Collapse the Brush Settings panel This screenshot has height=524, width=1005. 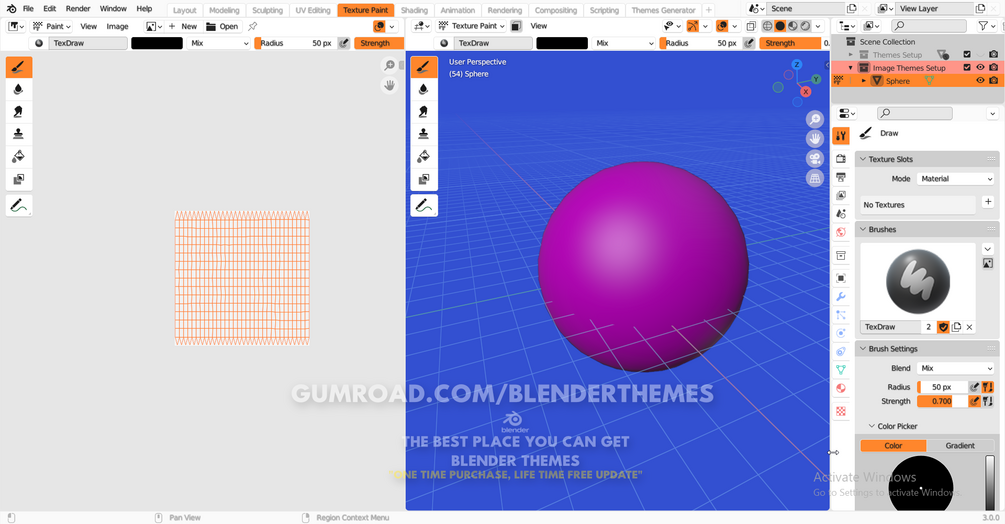coord(863,348)
